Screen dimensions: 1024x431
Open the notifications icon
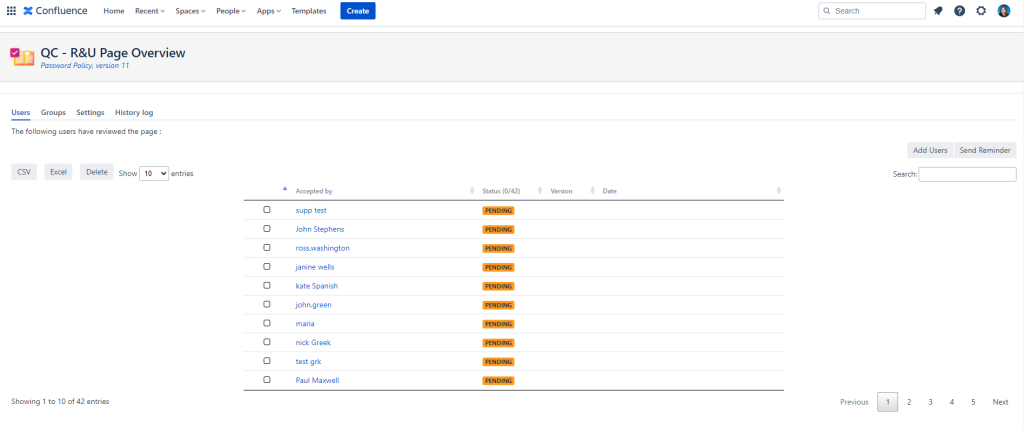(x=938, y=11)
